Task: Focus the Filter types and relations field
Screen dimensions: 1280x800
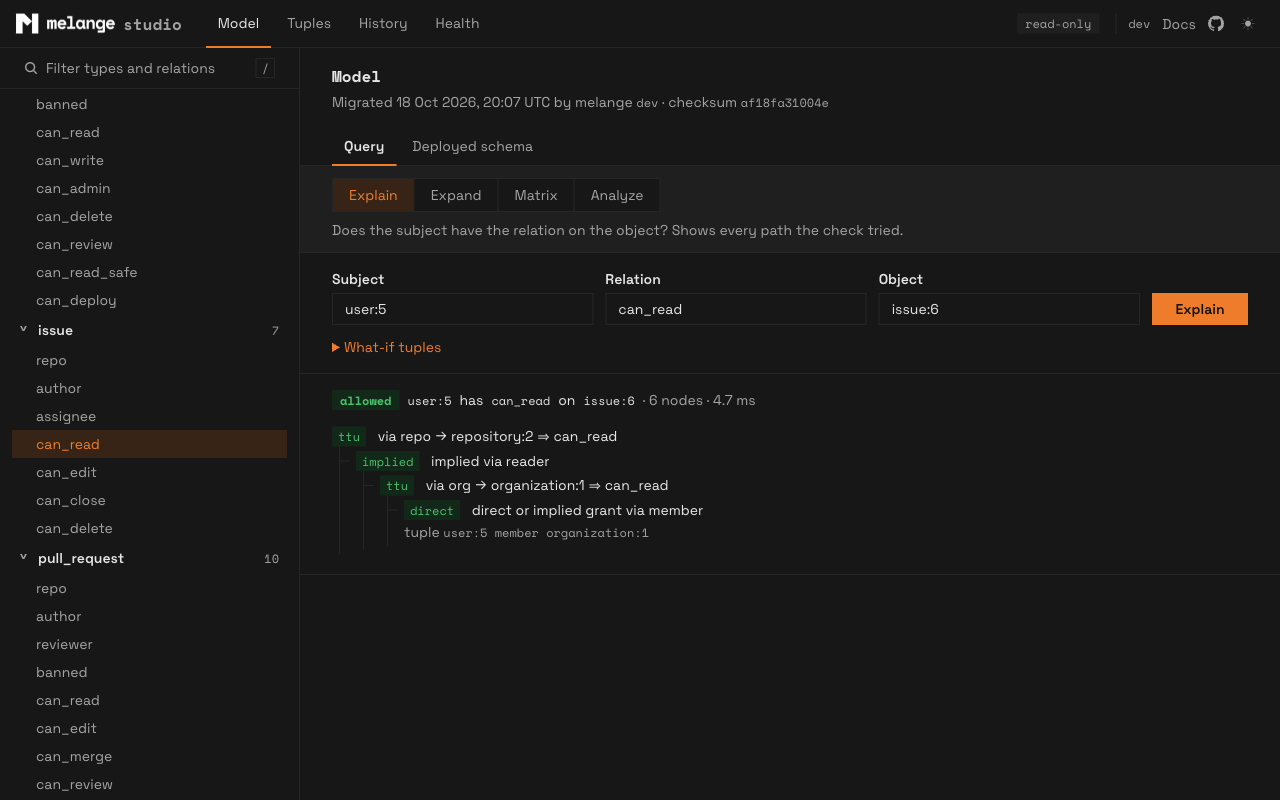Action: coord(149,68)
